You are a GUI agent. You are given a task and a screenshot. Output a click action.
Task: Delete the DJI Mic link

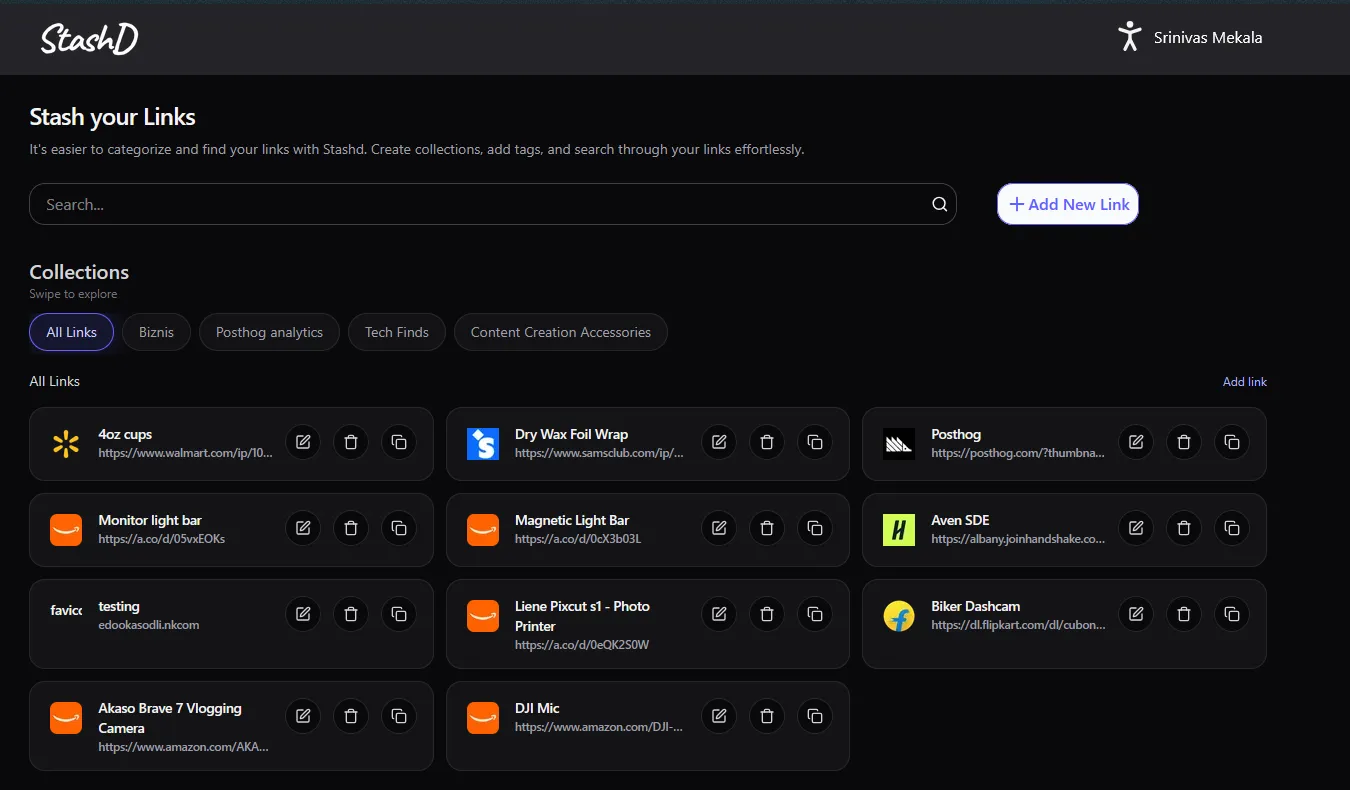pyautogui.click(x=767, y=716)
